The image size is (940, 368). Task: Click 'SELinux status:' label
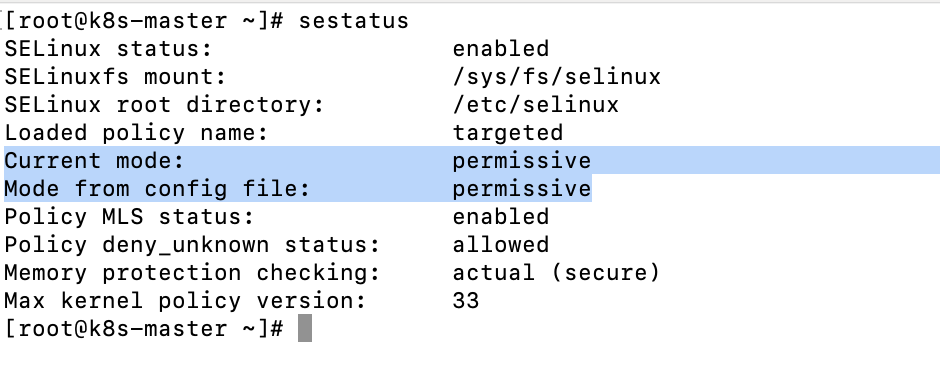tap(108, 49)
